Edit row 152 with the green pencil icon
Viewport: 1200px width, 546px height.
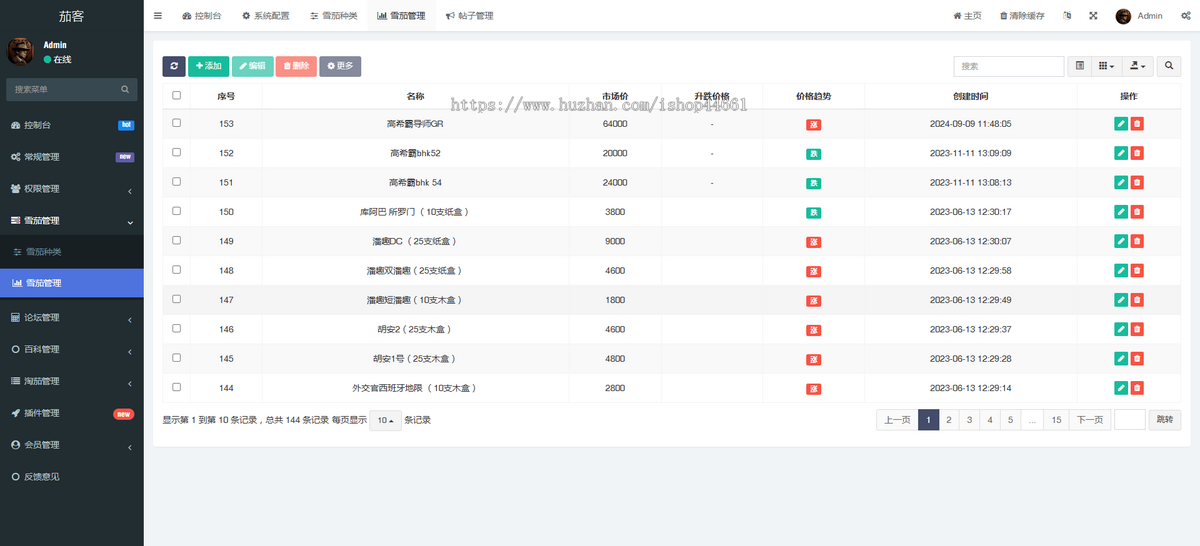[x=1121, y=153]
